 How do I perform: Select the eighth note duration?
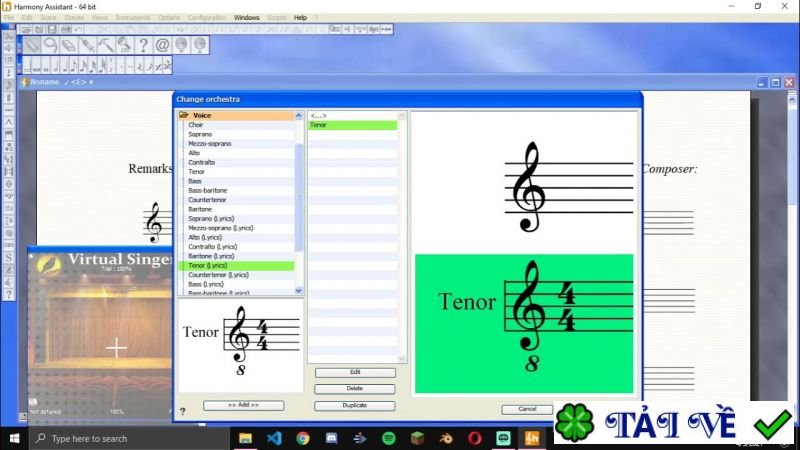pos(74,66)
